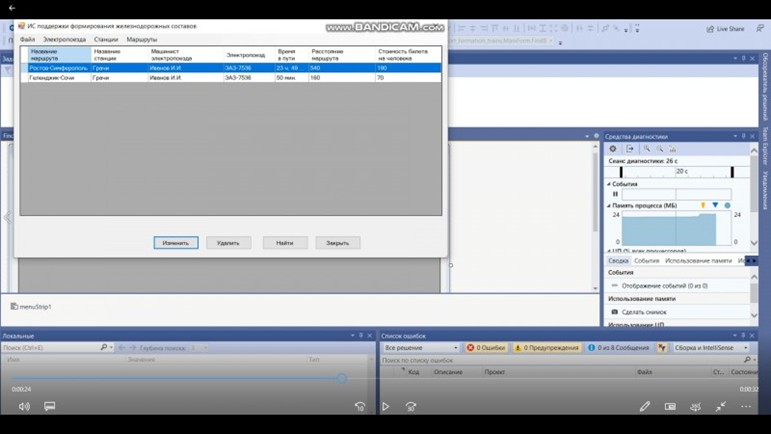
Task: Skip back 10 seconds
Action: pos(360,406)
